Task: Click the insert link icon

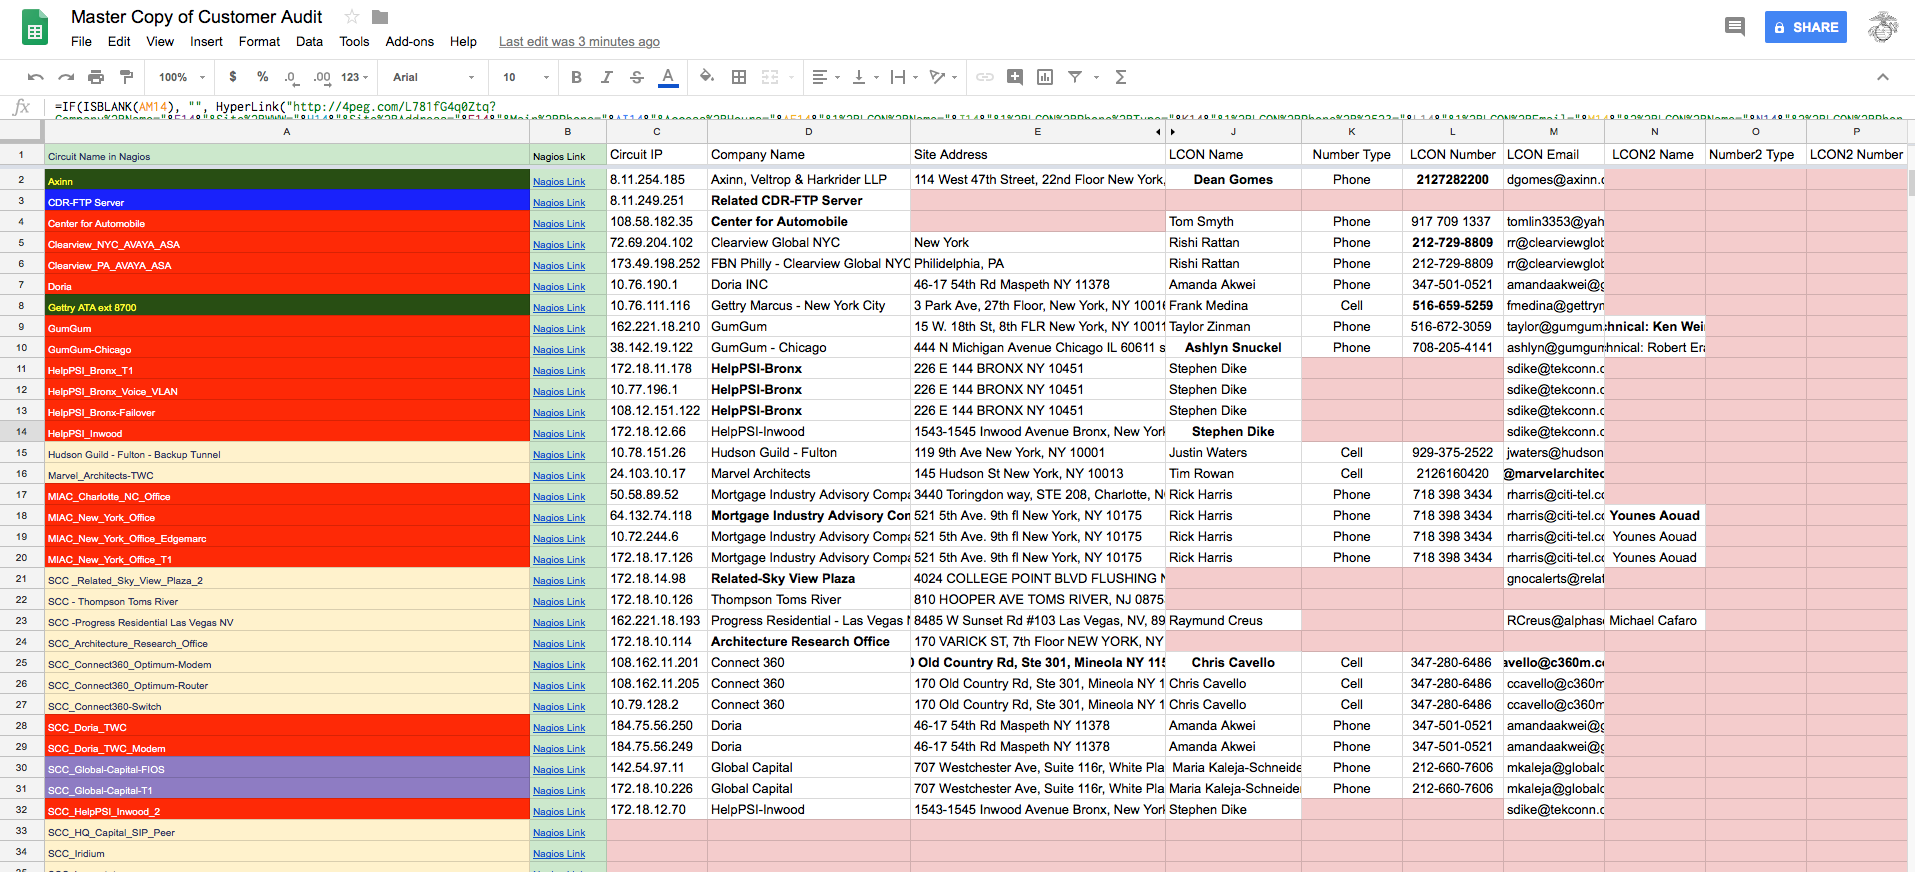Action: click(985, 77)
